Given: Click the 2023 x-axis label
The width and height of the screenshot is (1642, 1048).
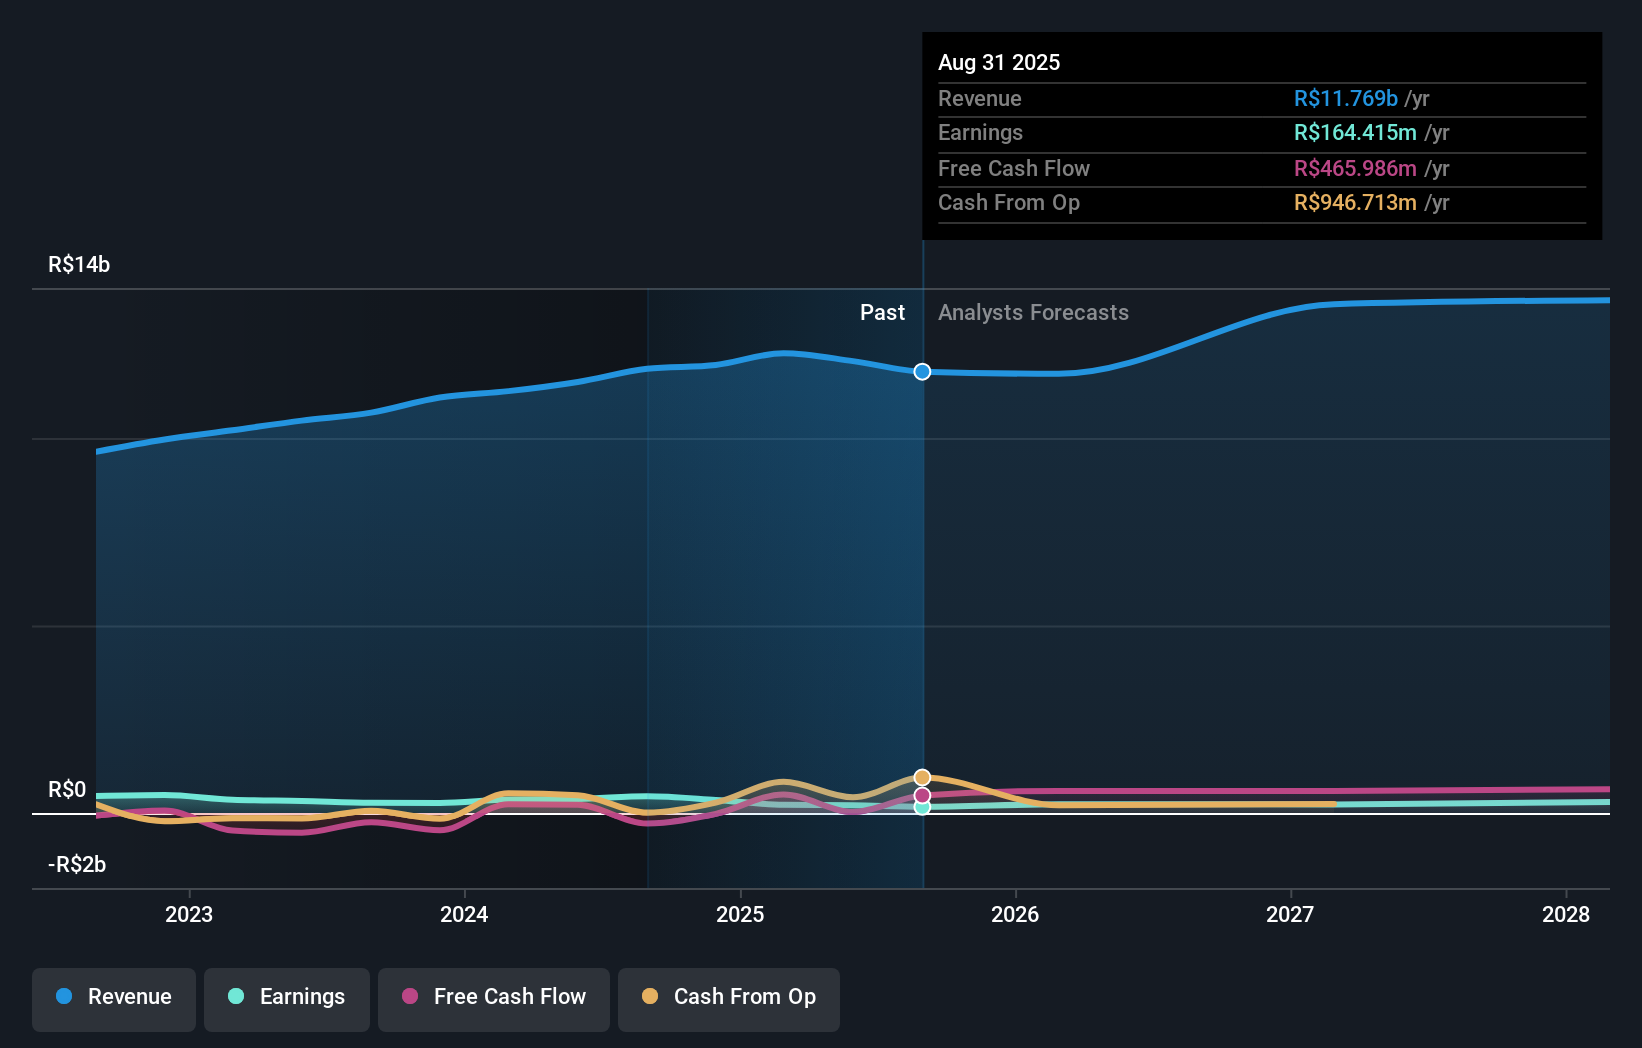Looking at the screenshot, I should 189,914.
